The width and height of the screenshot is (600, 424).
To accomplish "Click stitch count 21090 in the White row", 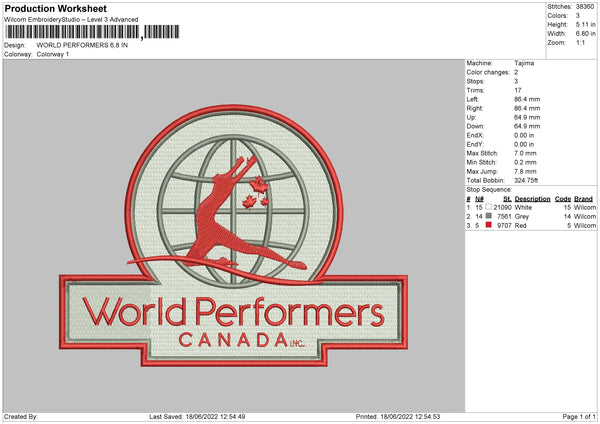I will 502,207.
